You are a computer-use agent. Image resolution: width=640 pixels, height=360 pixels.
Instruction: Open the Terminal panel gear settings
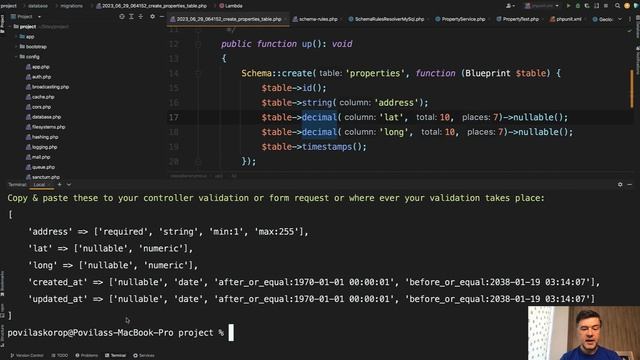(620, 184)
